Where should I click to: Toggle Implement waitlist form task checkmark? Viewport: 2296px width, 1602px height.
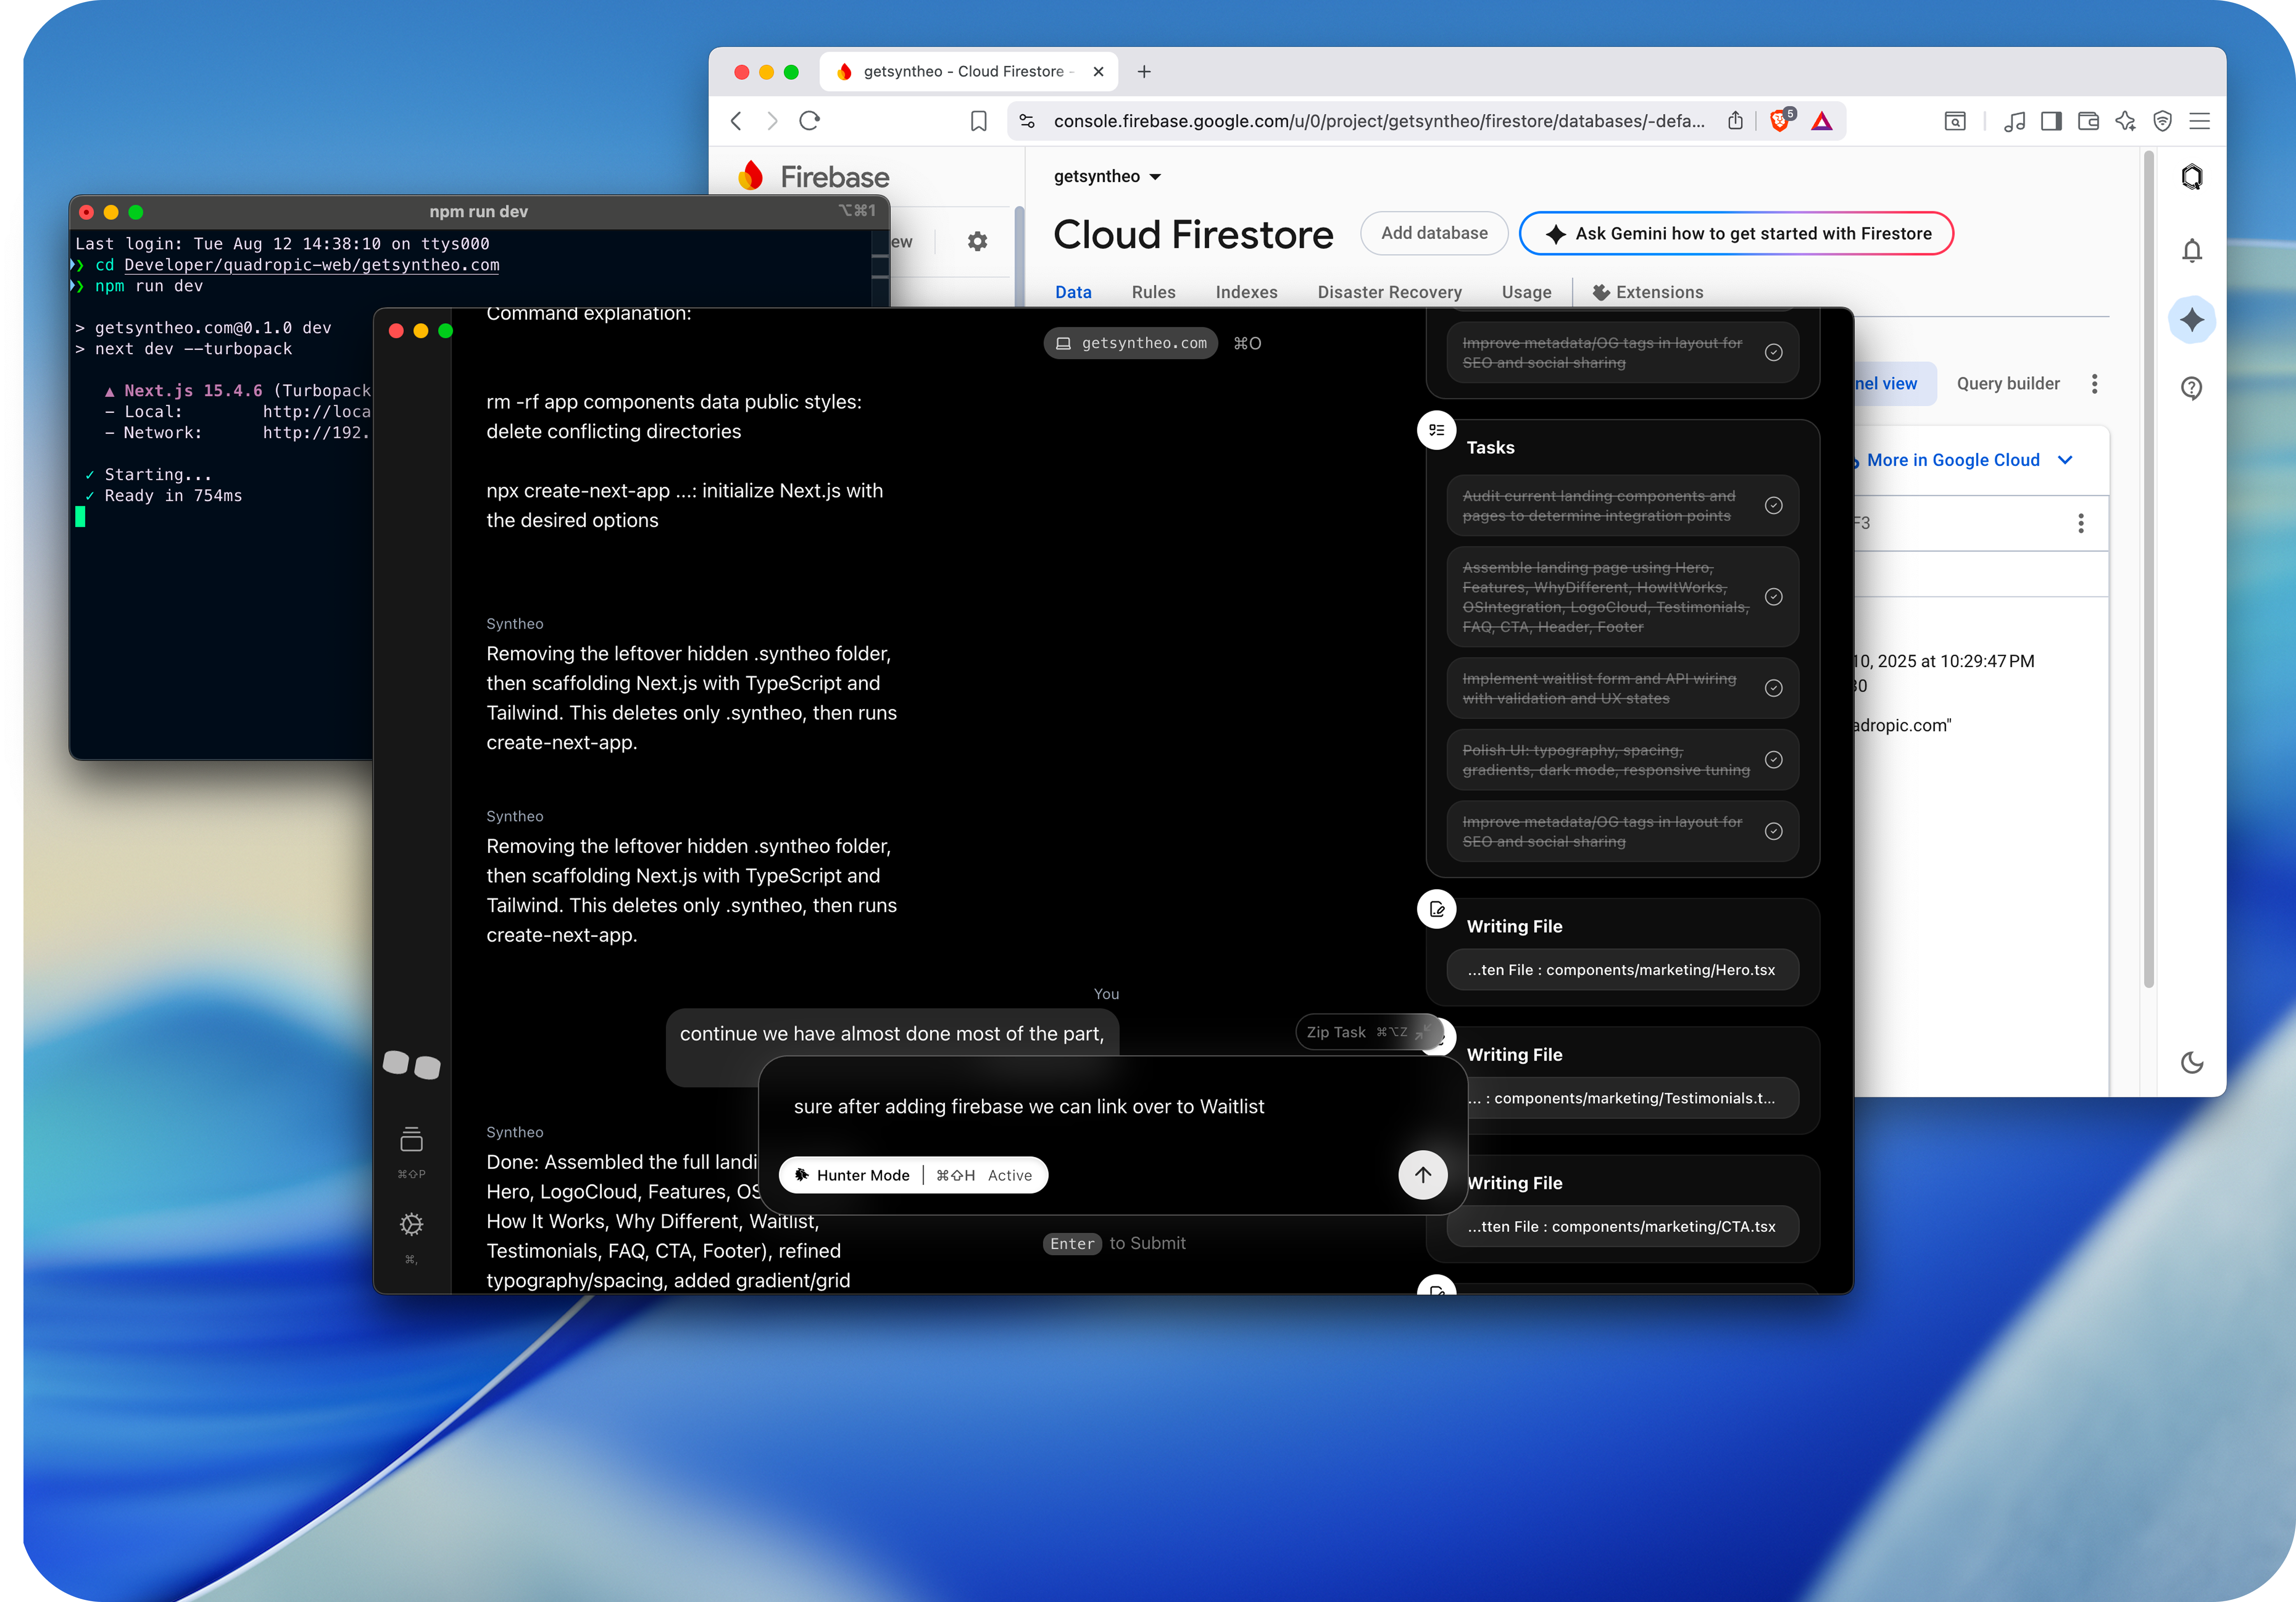(x=1773, y=688)
